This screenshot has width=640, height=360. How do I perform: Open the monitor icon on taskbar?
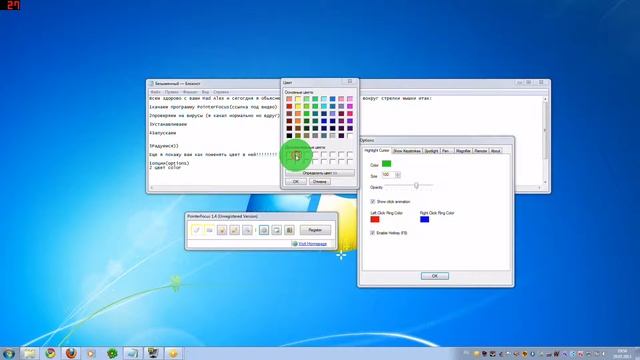[153, 353]
